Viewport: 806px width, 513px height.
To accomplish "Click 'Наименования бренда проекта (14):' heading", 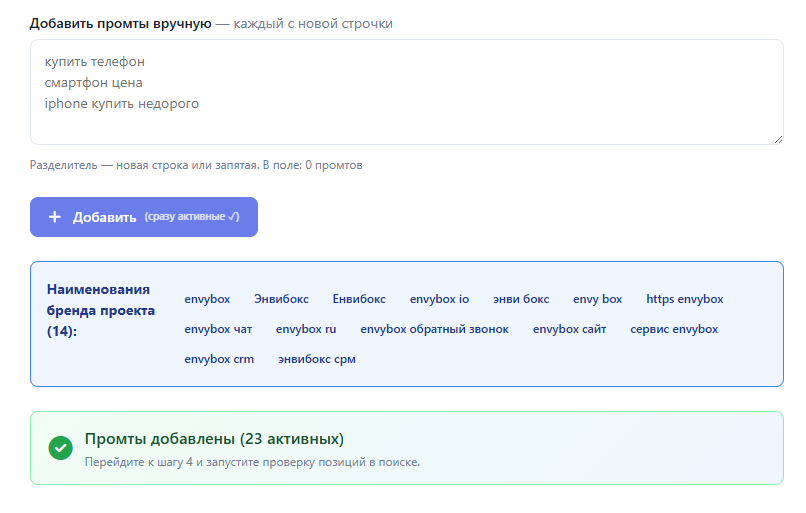I will tap(101, 310).
